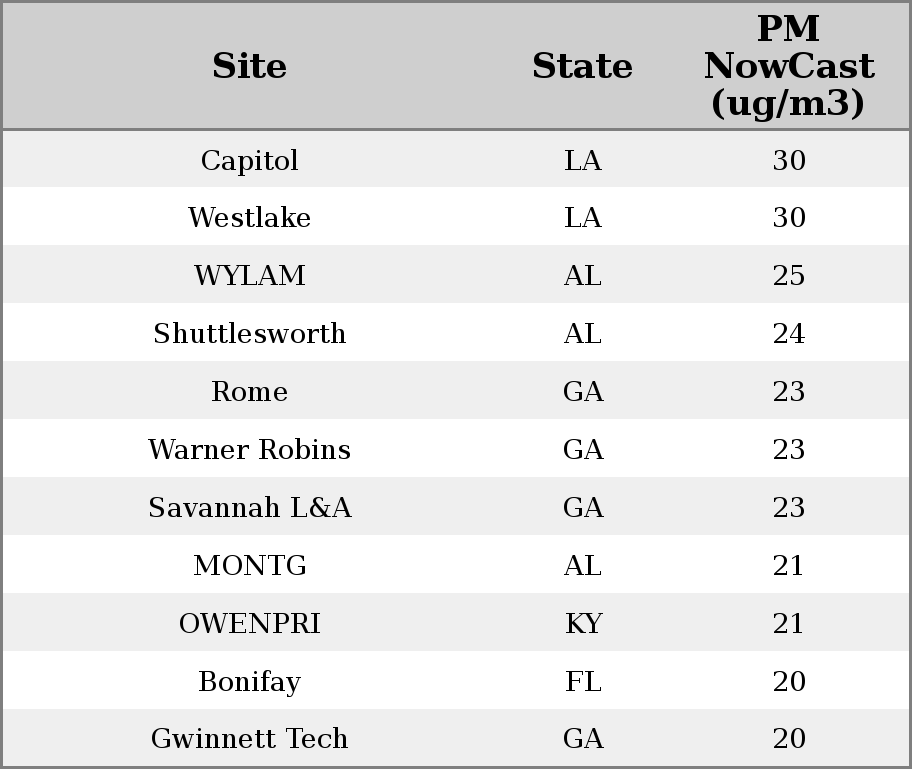Viewport: 912px width, 769px height.
Task: Select the Bonifay site cell
Action: 249,681
